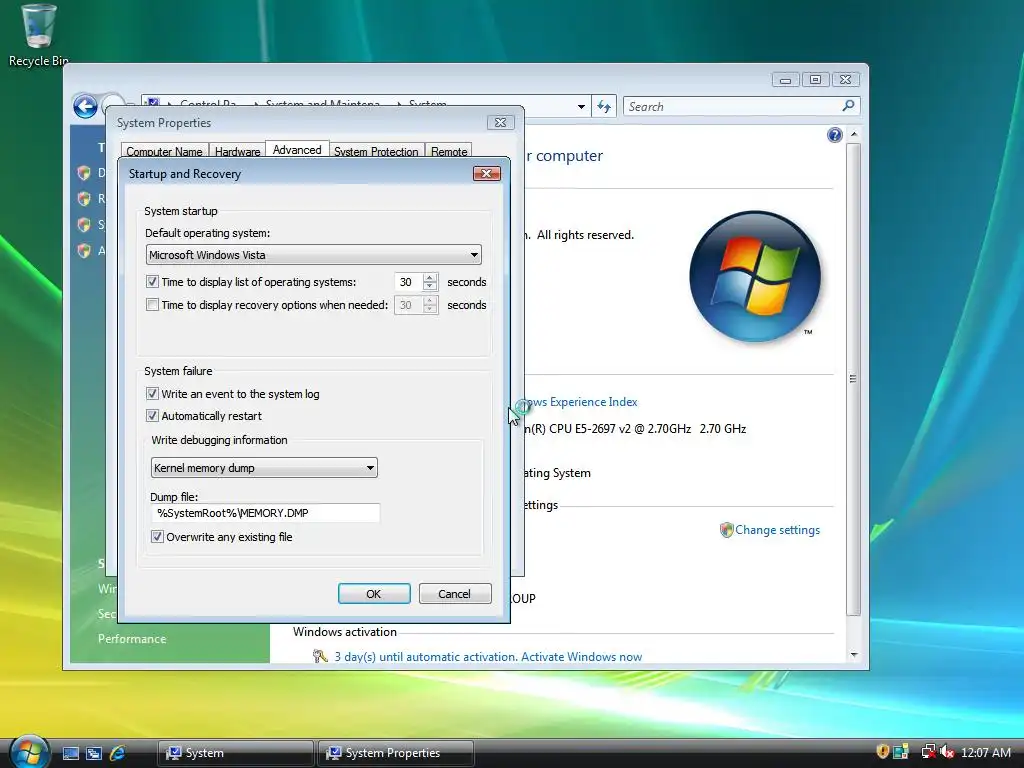Open the help question mark icon

tap(835, 135)
